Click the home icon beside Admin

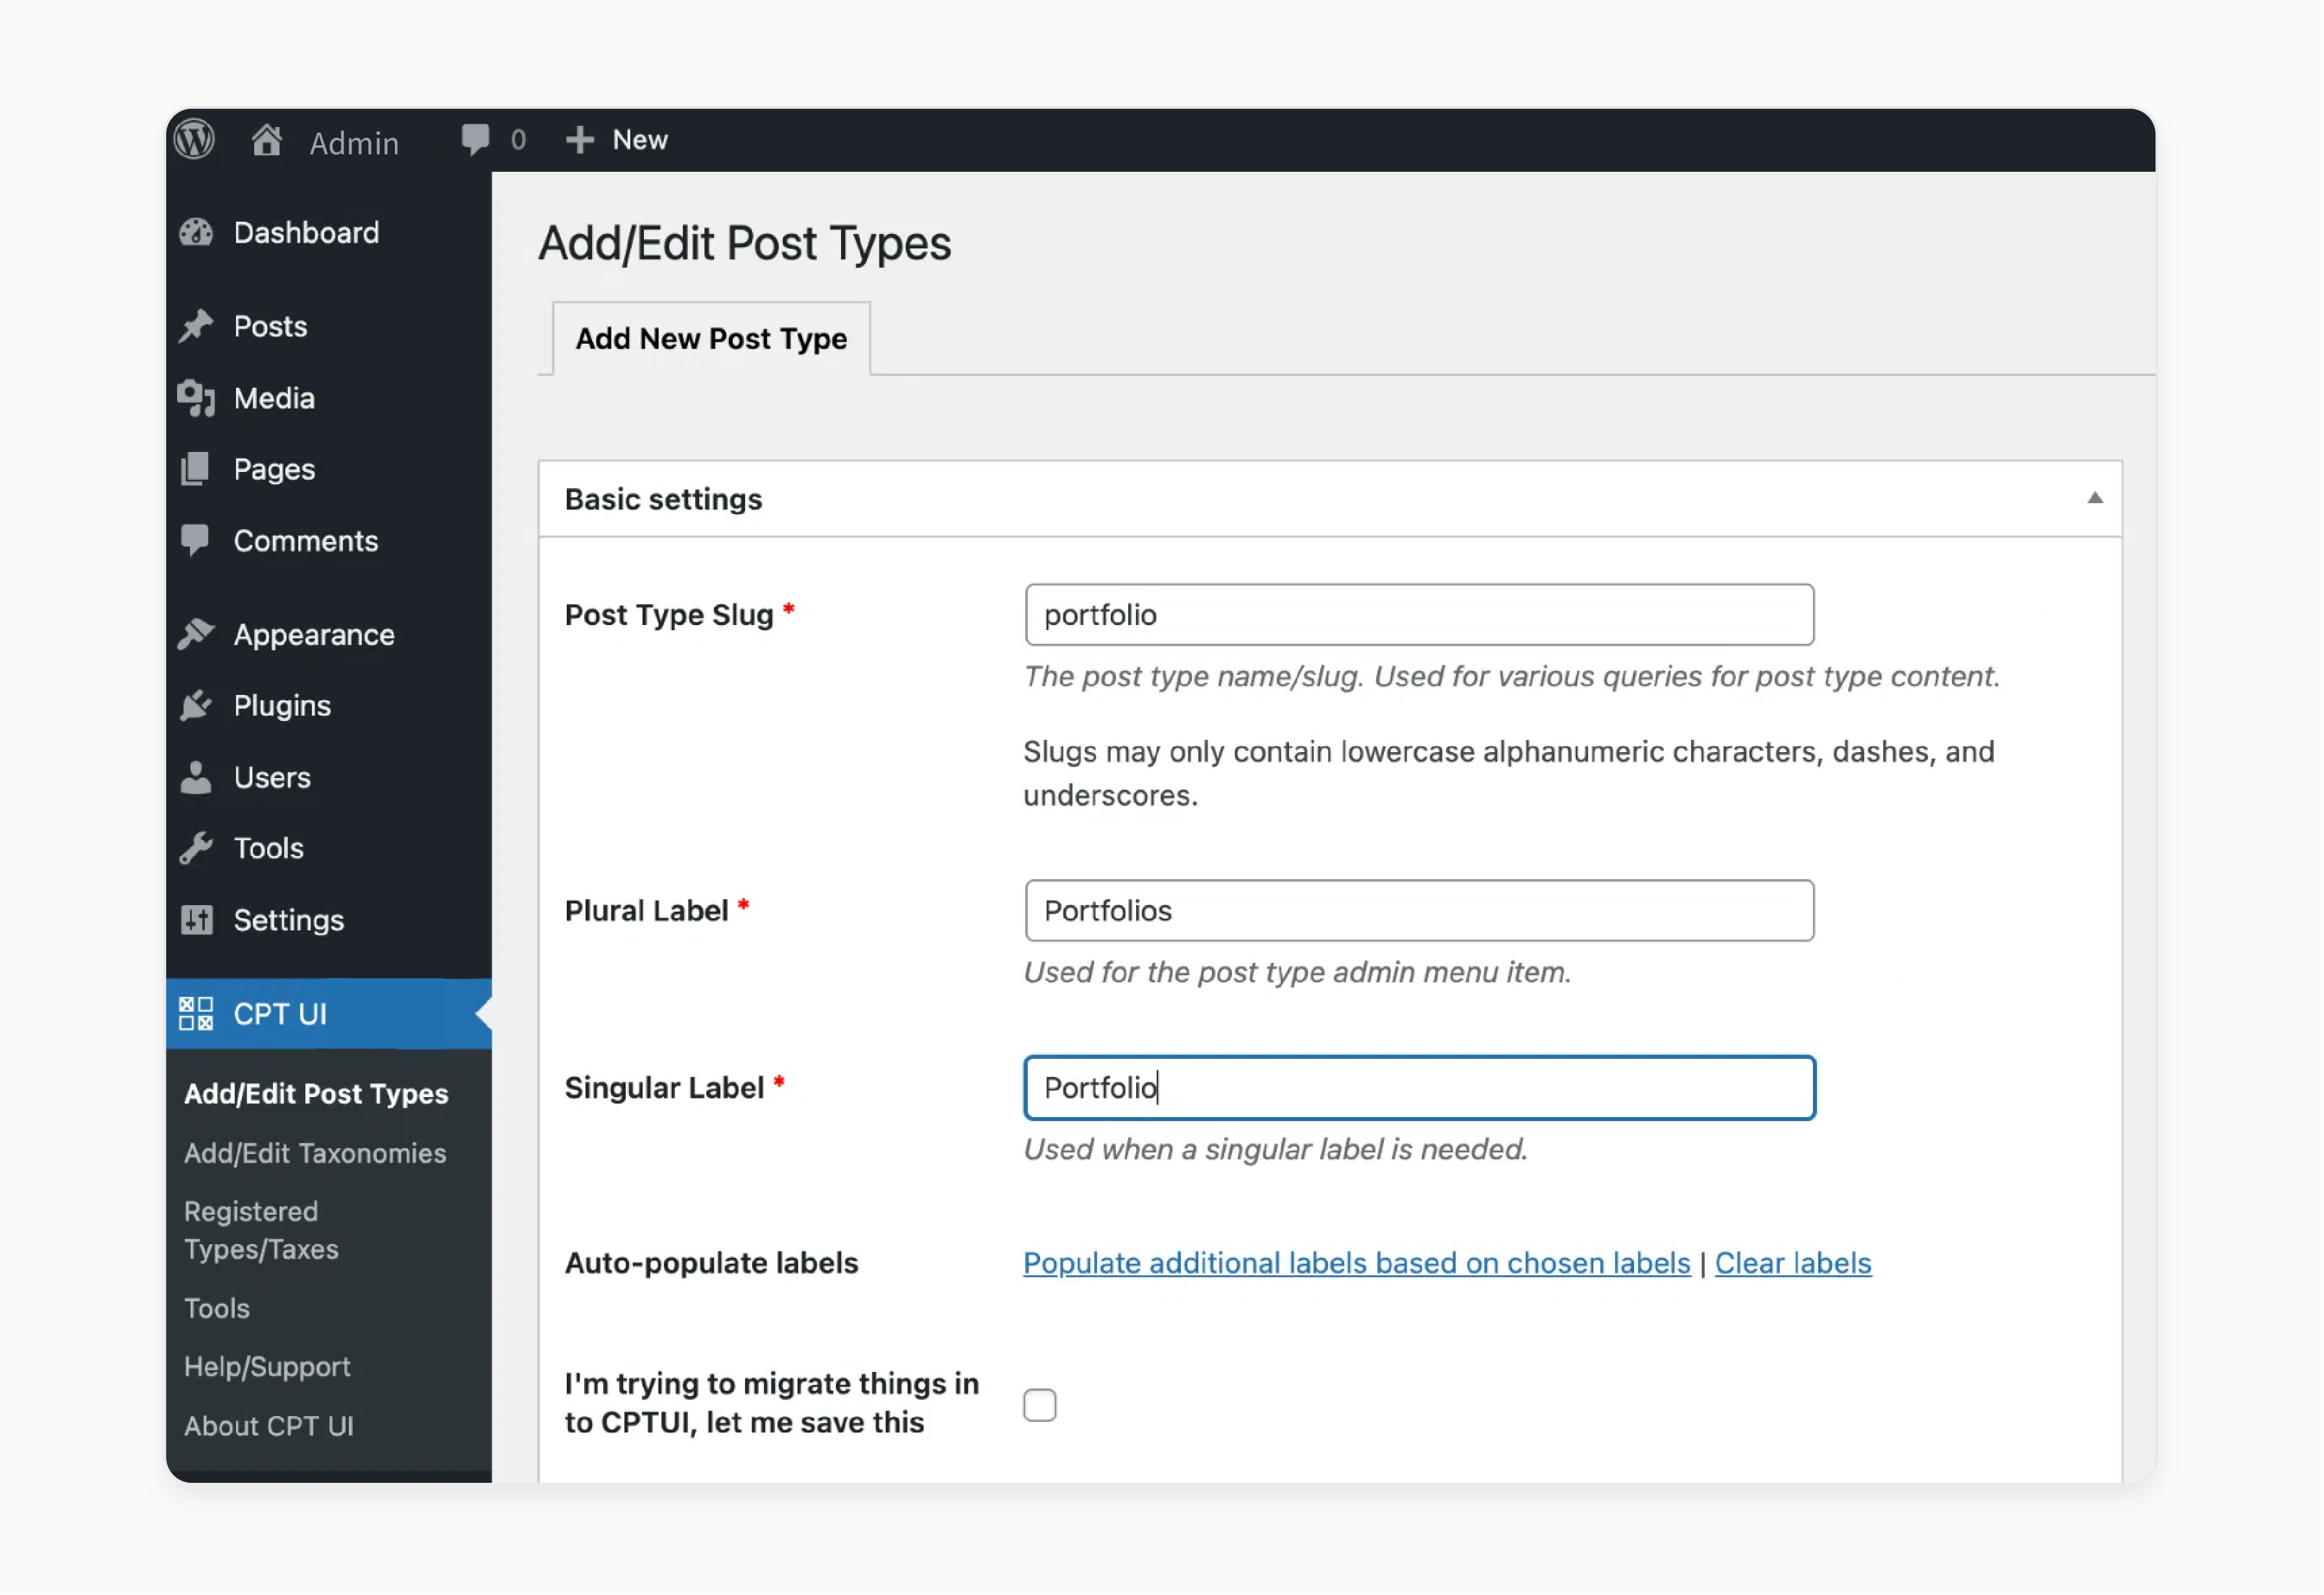pyautogui.click(x=266, y=140)
